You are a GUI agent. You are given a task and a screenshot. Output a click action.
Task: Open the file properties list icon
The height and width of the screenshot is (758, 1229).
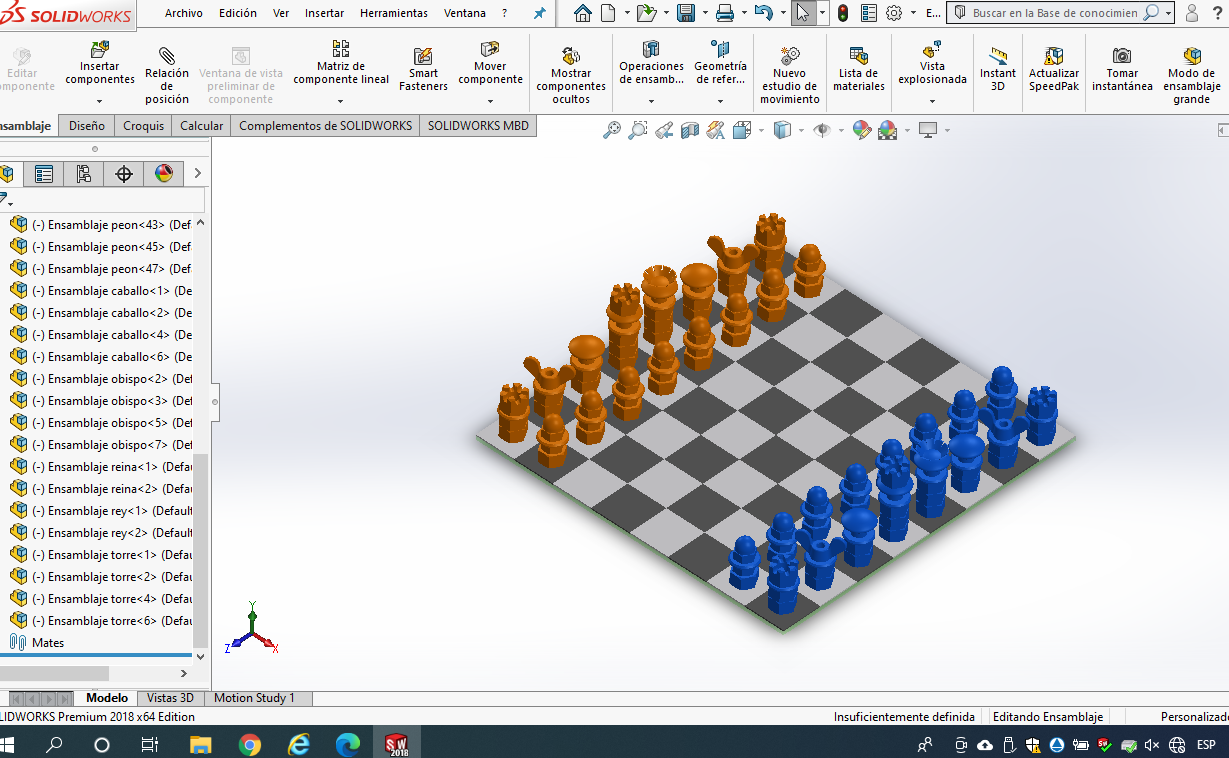click(x=869, y=13)
